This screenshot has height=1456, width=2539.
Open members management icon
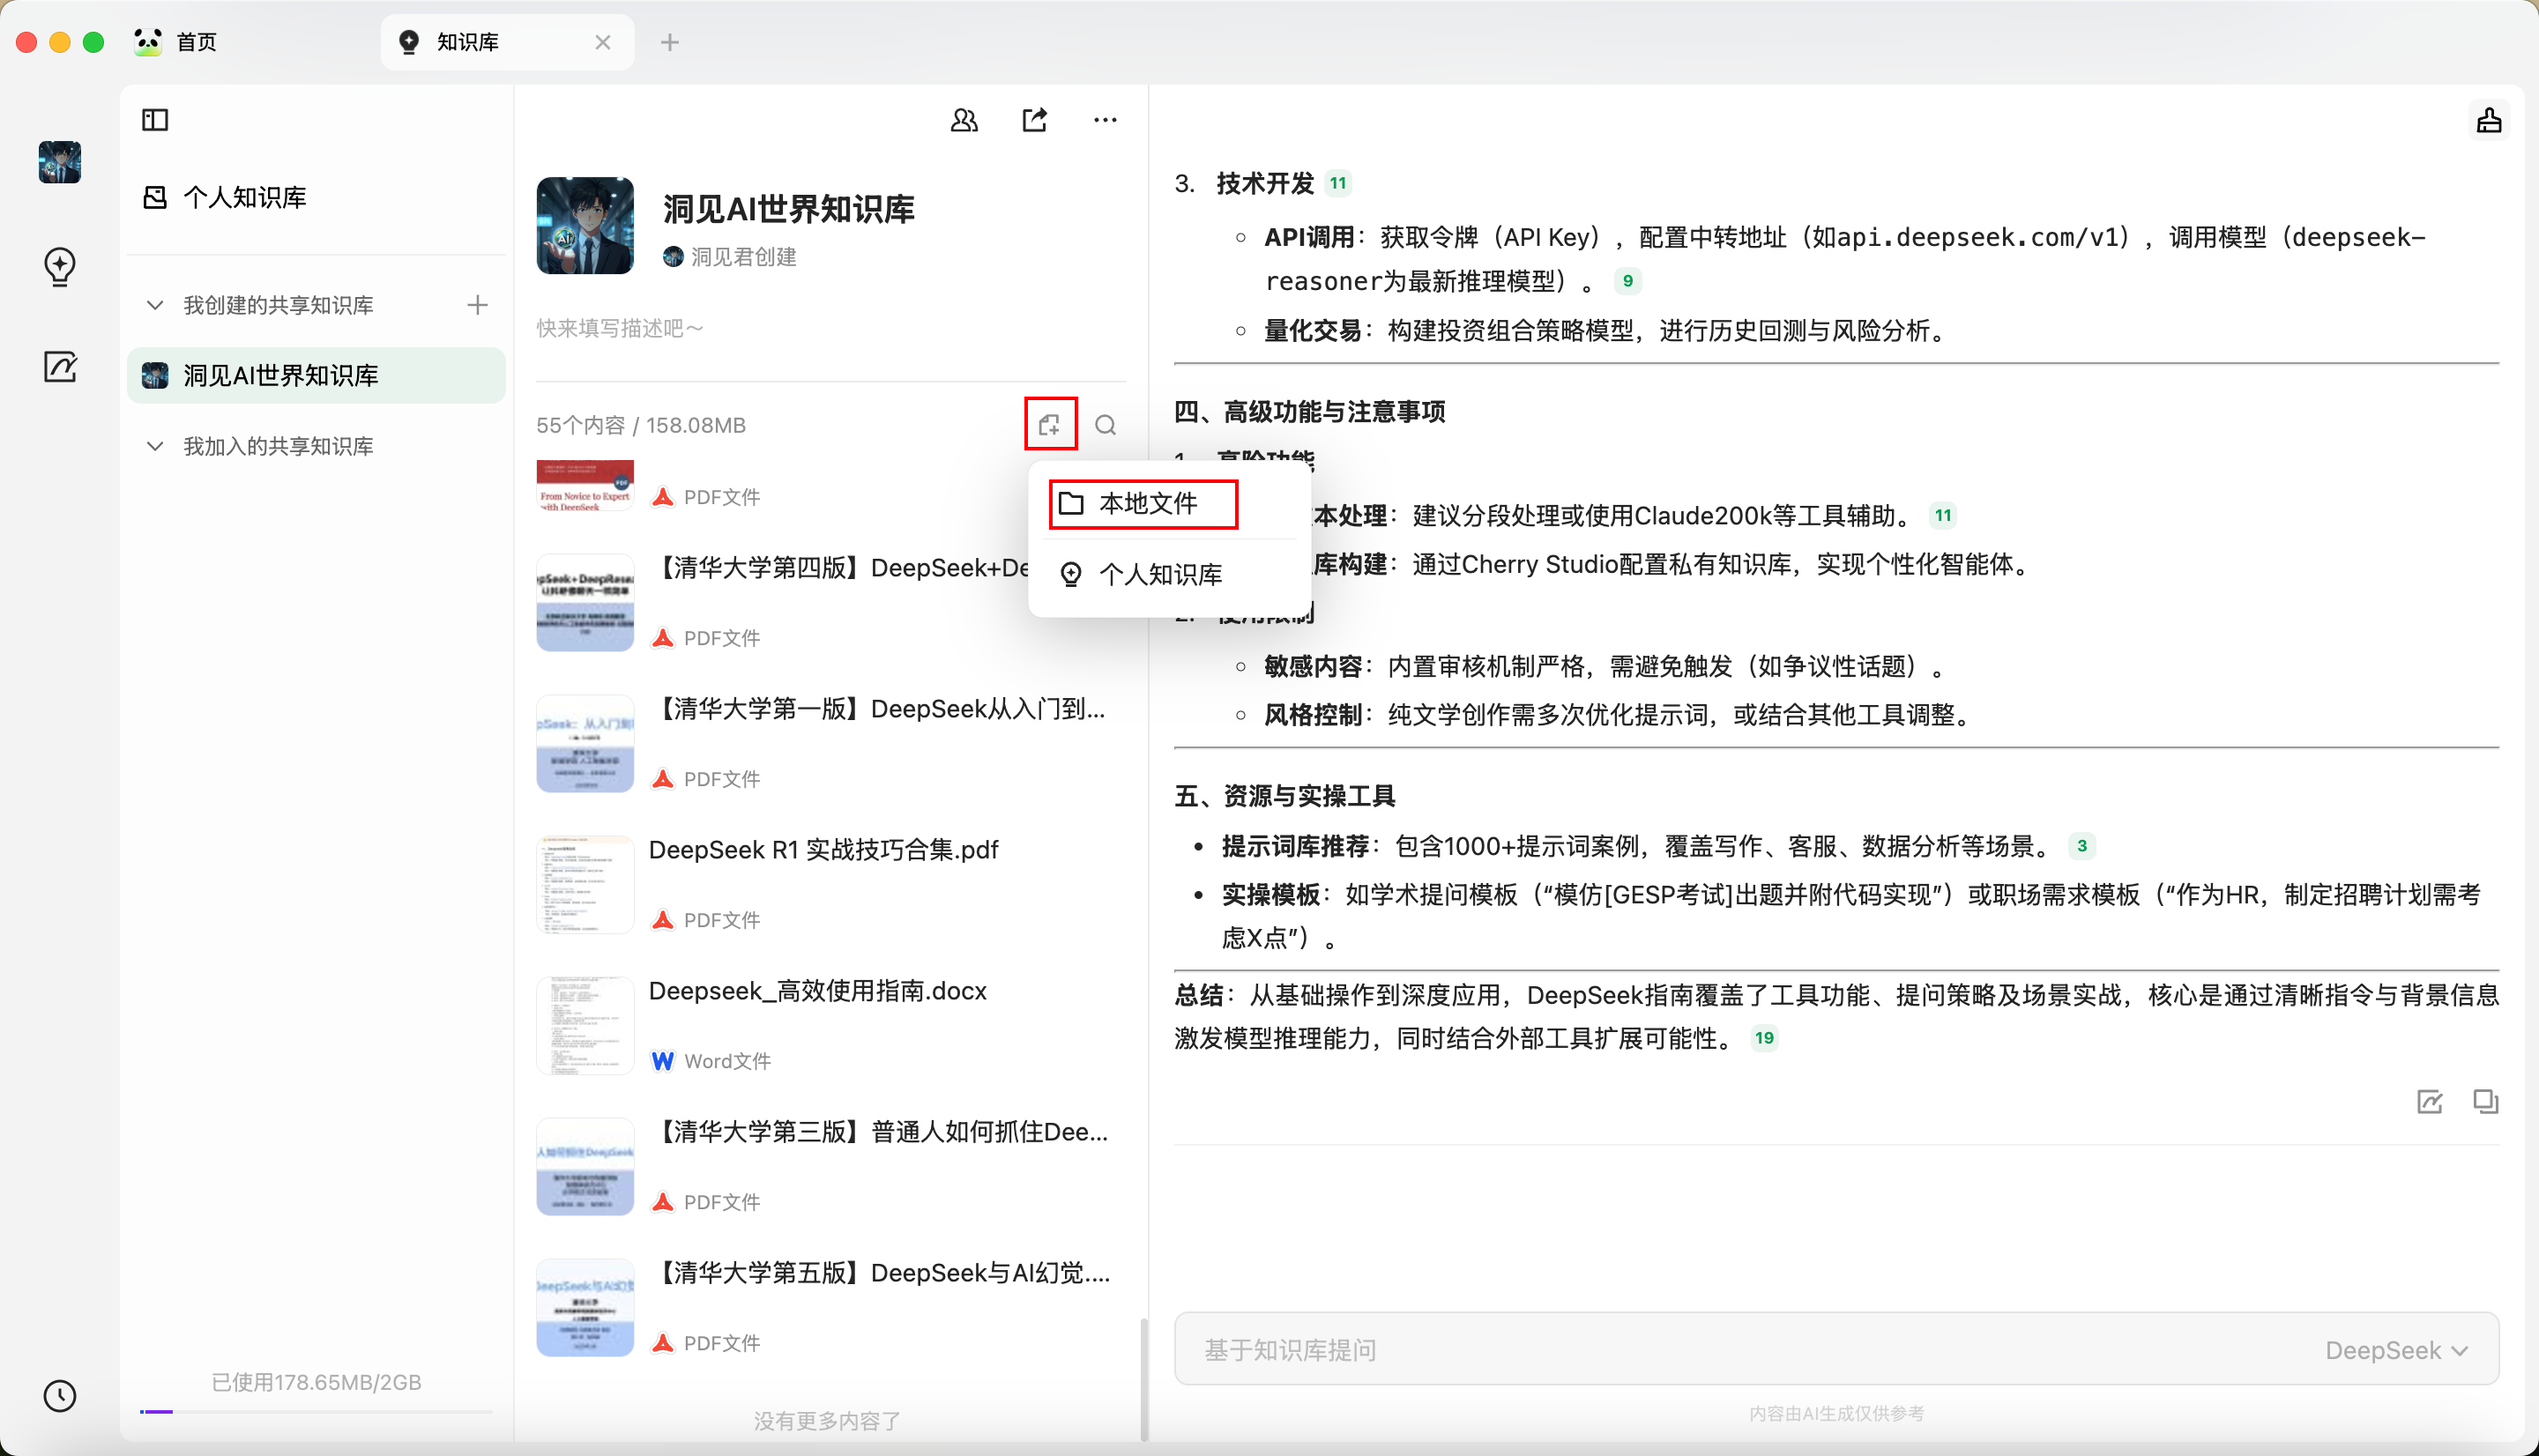click(x=964, y=120)
